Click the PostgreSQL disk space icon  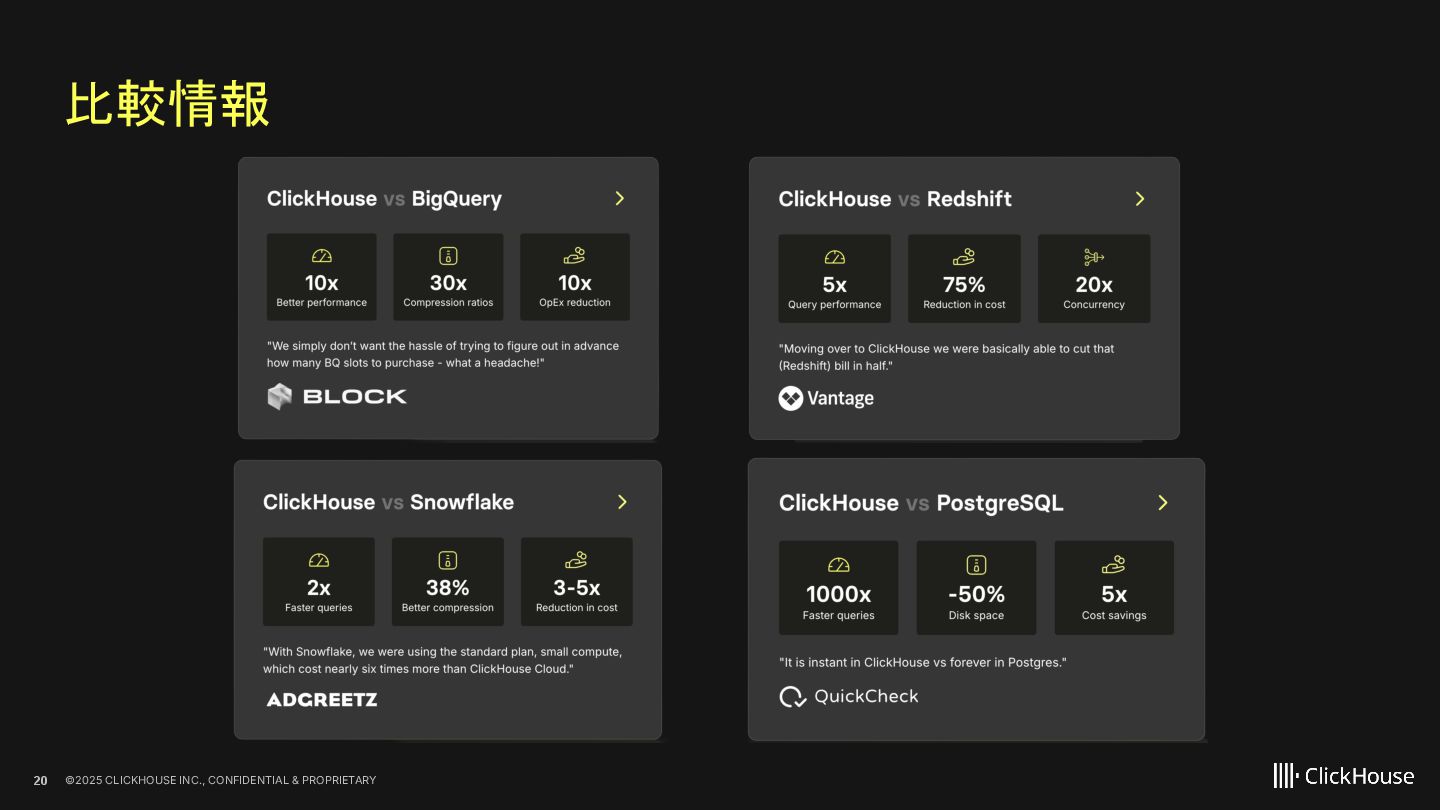click(x=976, y=565)
